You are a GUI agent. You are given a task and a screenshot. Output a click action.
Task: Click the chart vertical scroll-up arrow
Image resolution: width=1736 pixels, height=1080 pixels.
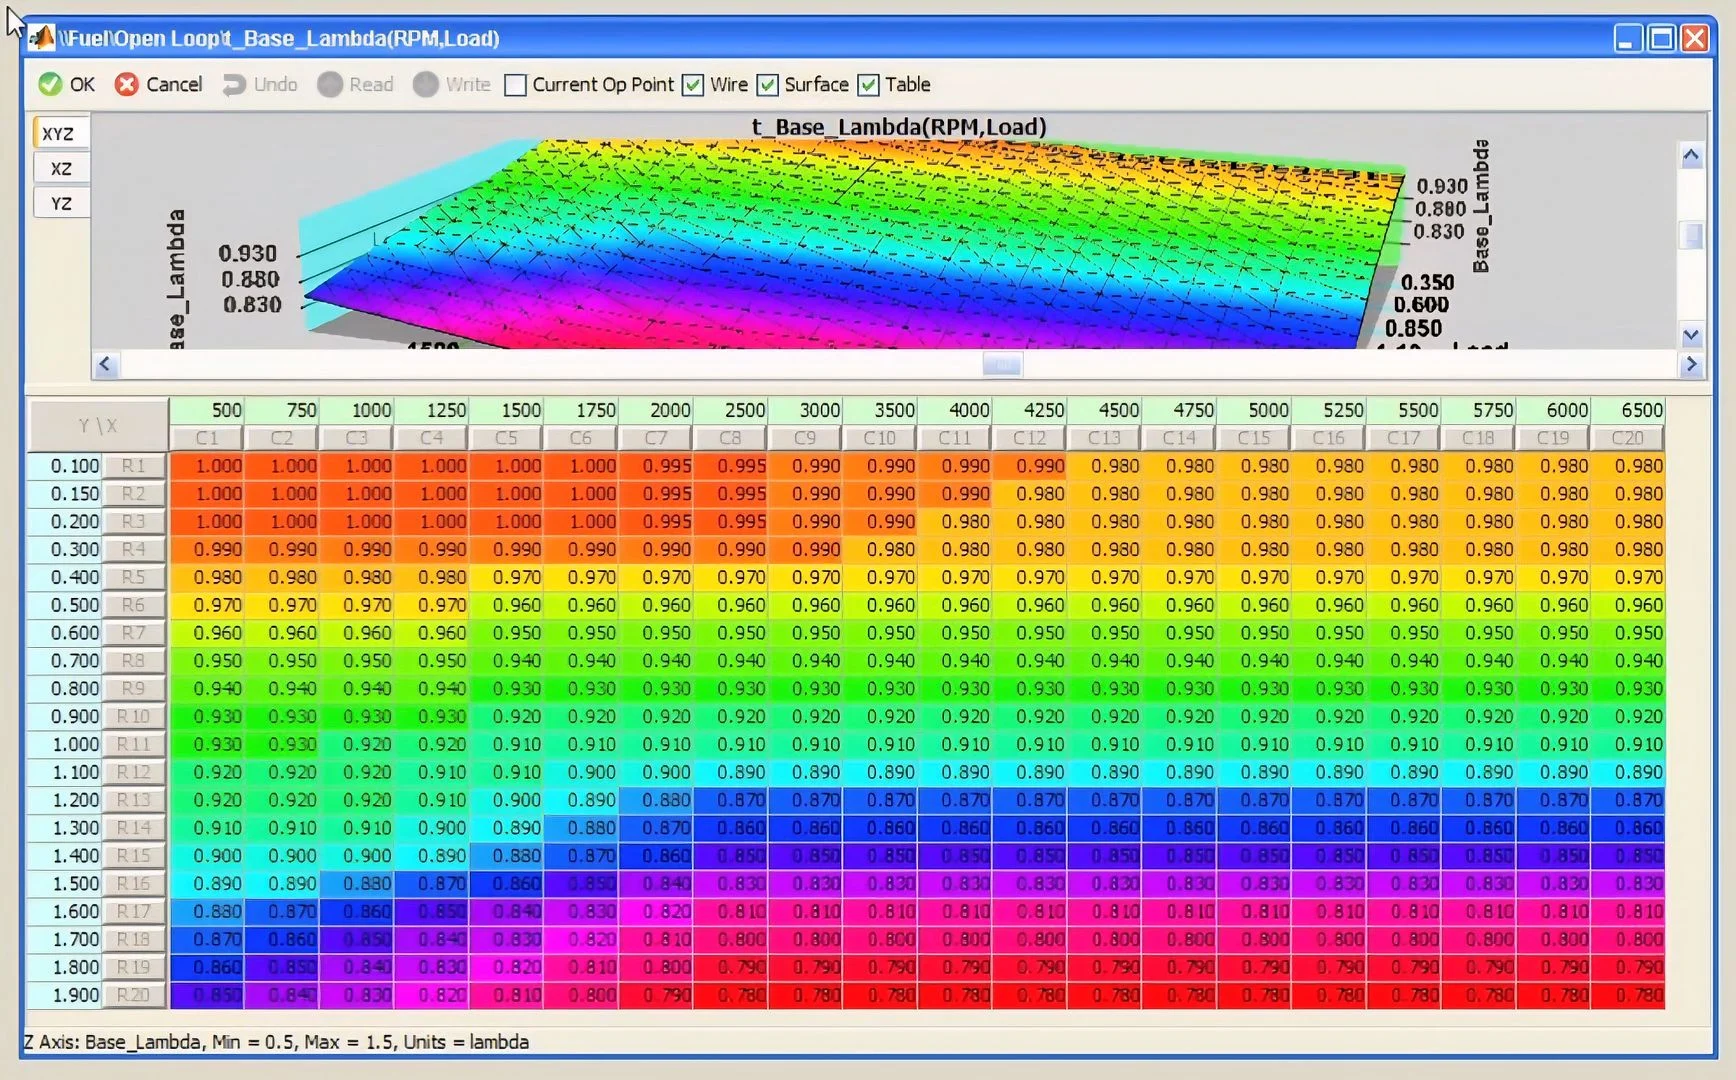[1691, 155]
